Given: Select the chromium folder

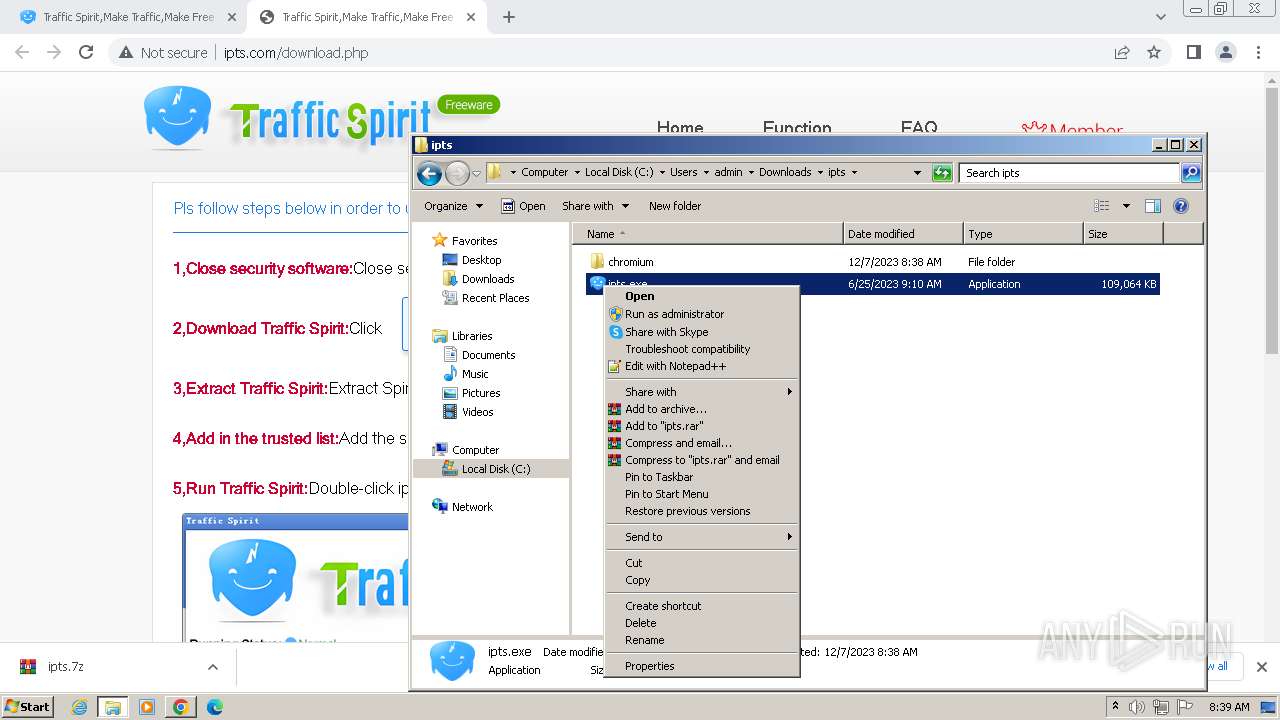Looking at the screenshot, I should point(630,262).
